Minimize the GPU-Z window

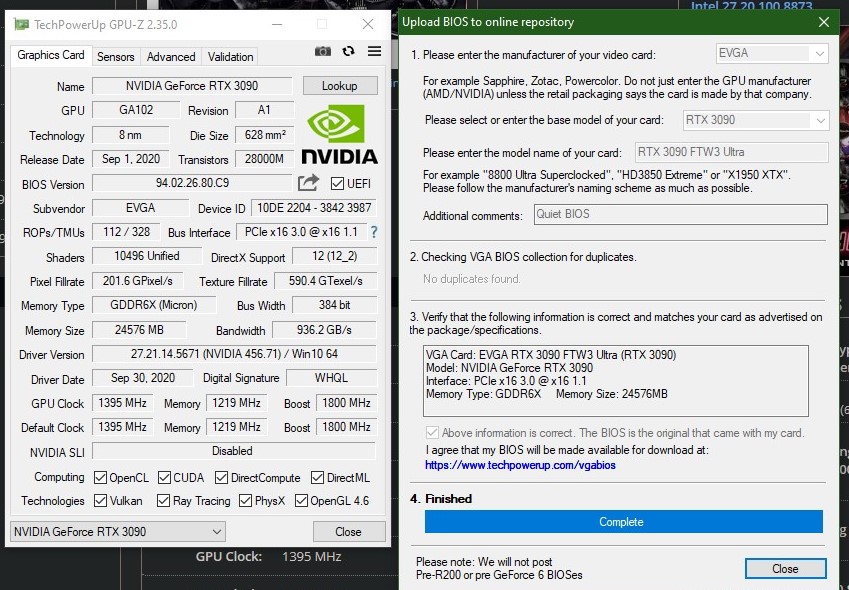[x=277, y=24]
